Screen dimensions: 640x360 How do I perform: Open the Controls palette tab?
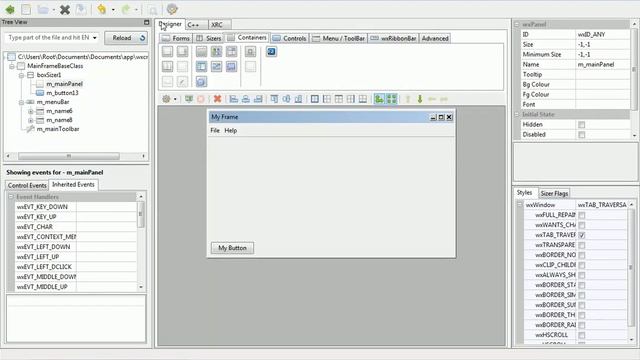pos(289,38)
